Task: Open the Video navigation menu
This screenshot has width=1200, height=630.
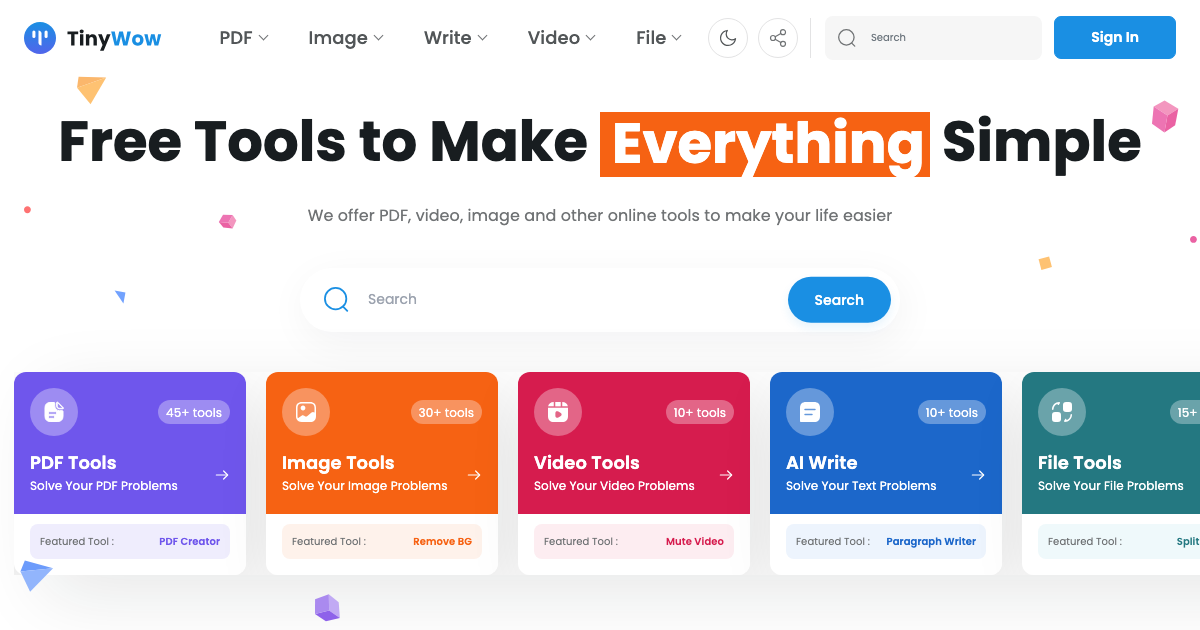Action: pyautogui.click(x=561, y=38)
